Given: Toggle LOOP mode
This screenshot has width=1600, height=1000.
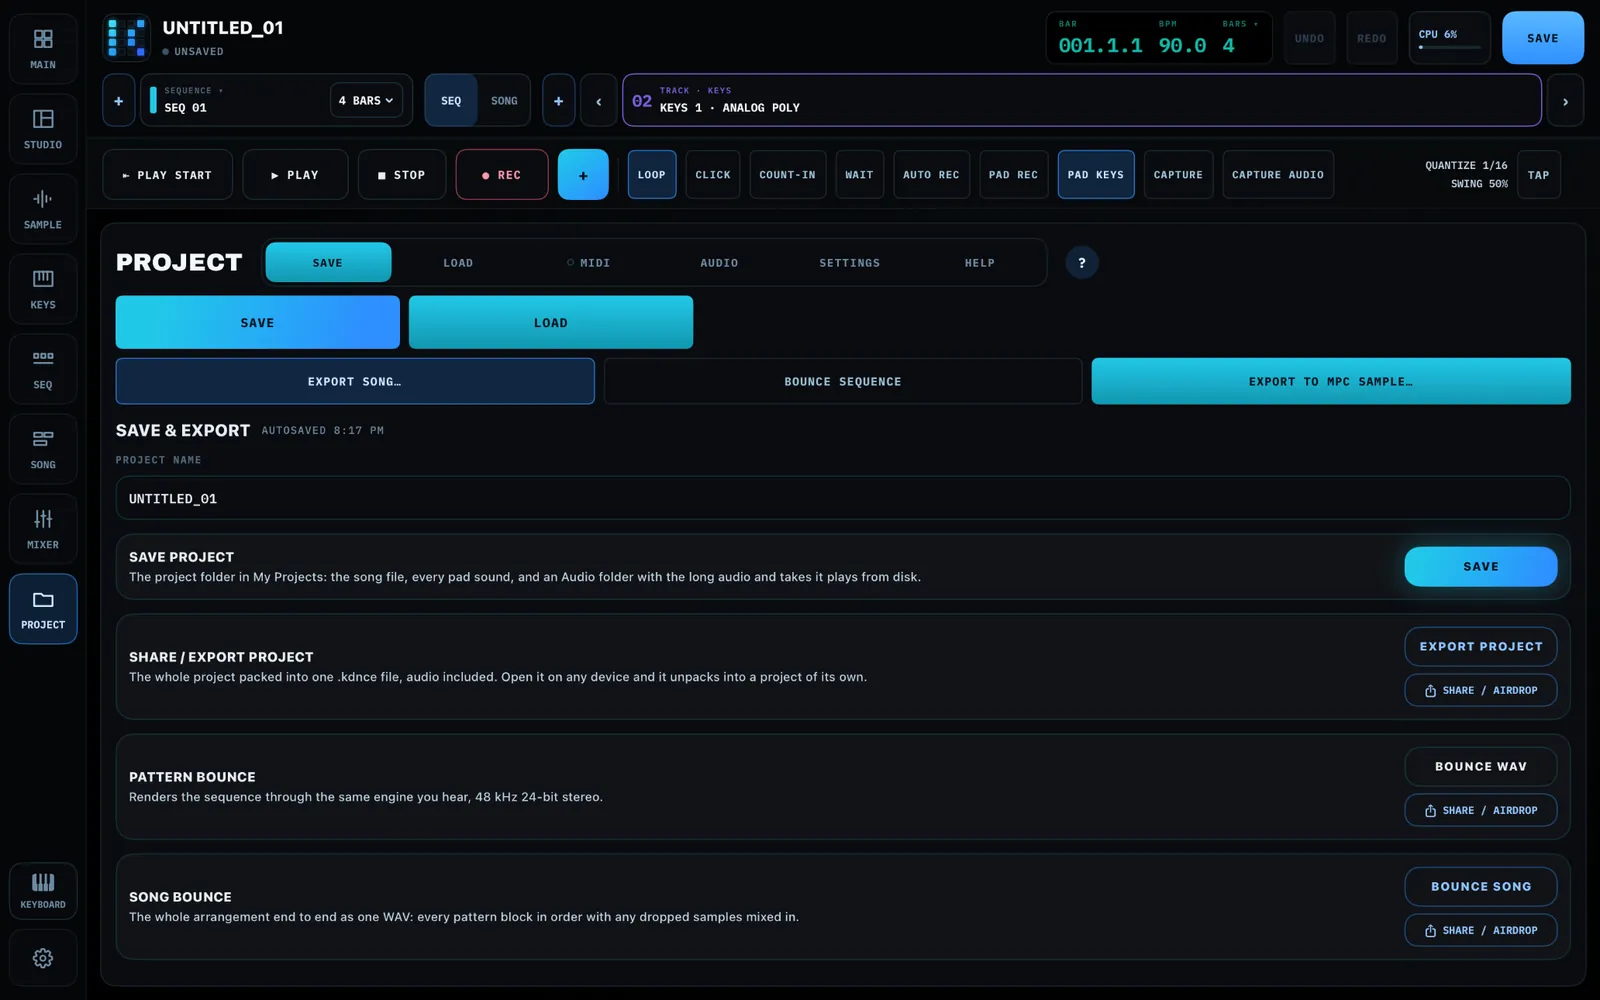Looking at the screenshot, I should pos(652,175).
